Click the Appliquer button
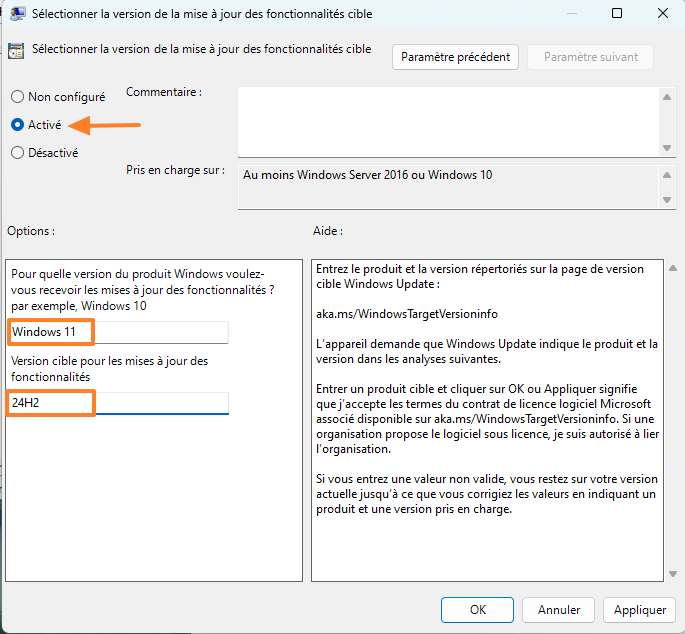This screenshot has width=685, height=634. (640, 610)
